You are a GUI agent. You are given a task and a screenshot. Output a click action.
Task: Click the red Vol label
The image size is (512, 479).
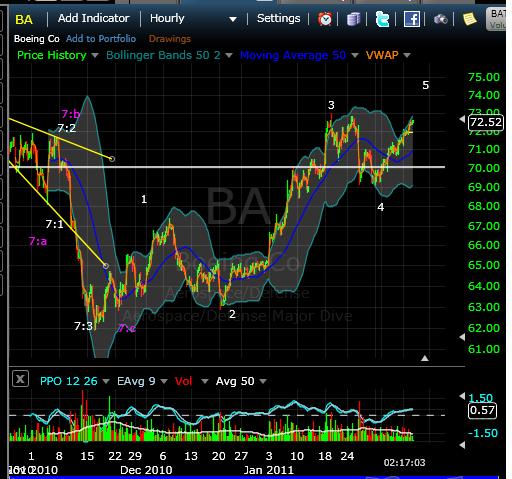click(x=184, y=381)
